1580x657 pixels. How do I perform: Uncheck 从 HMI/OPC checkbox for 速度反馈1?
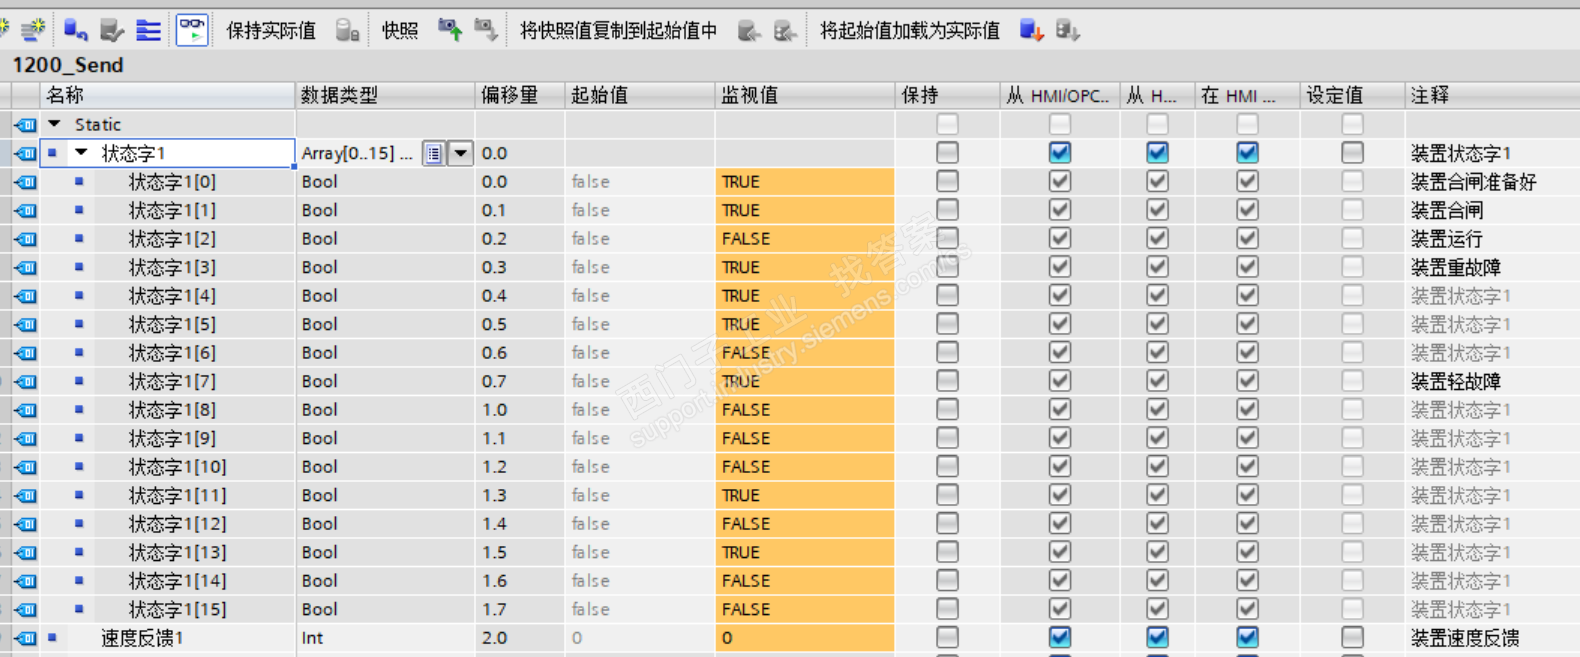coord(1060,637)
